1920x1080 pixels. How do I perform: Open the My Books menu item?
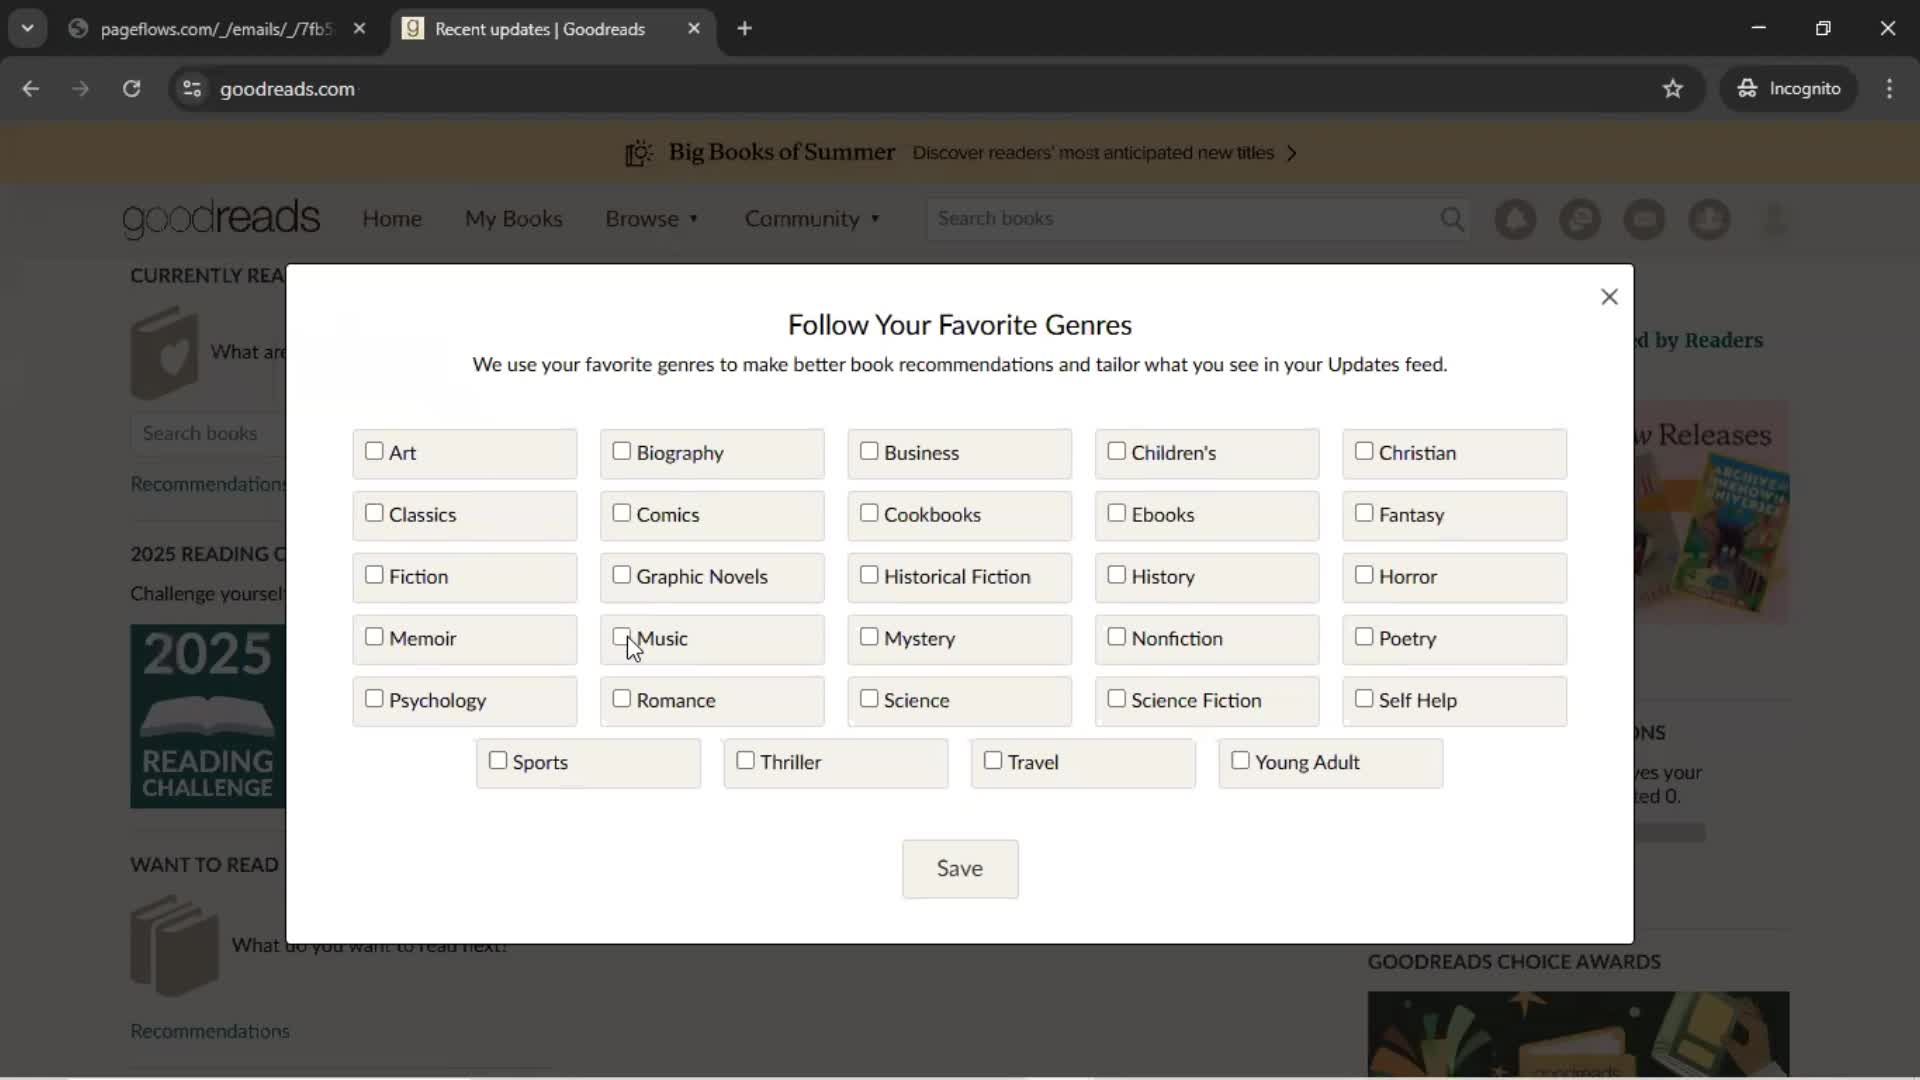tap(513, 219)
